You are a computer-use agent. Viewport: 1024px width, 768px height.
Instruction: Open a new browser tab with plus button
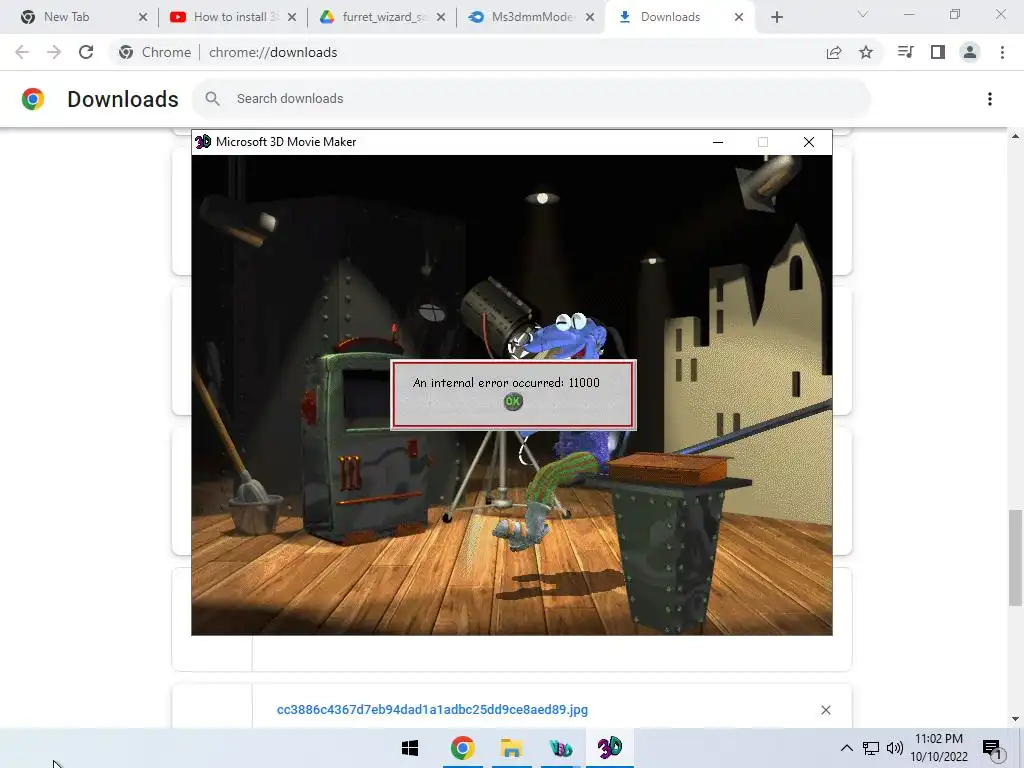pyautogui.click(x=776, y=17)
